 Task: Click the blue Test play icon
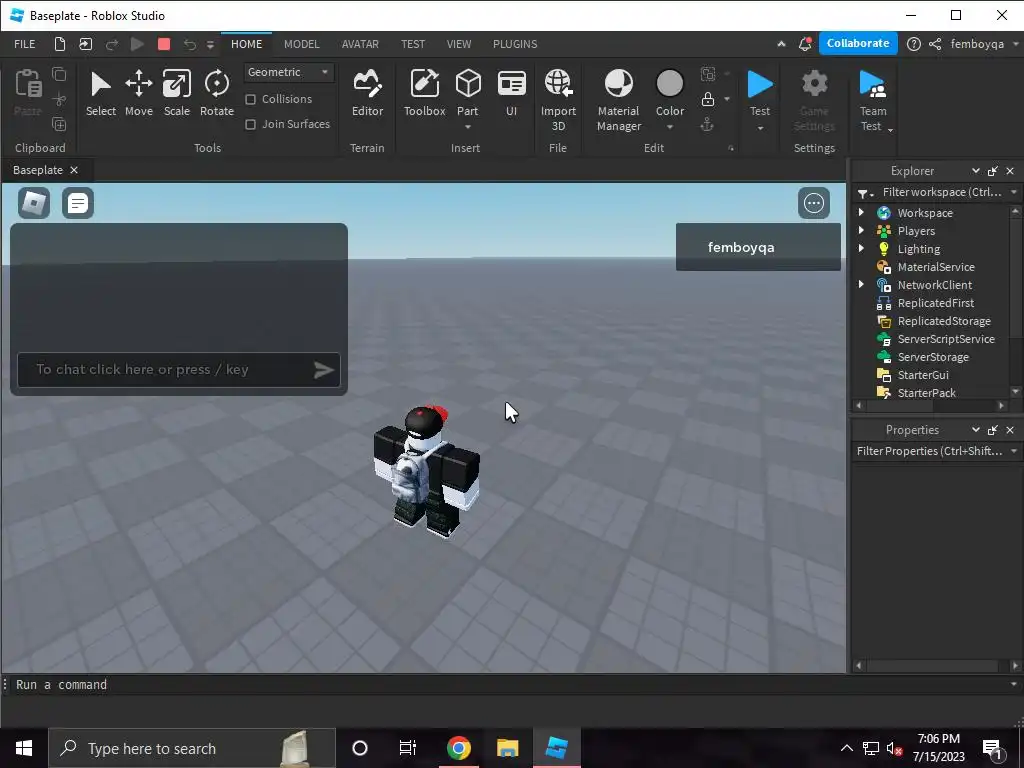tap(760, 84)
